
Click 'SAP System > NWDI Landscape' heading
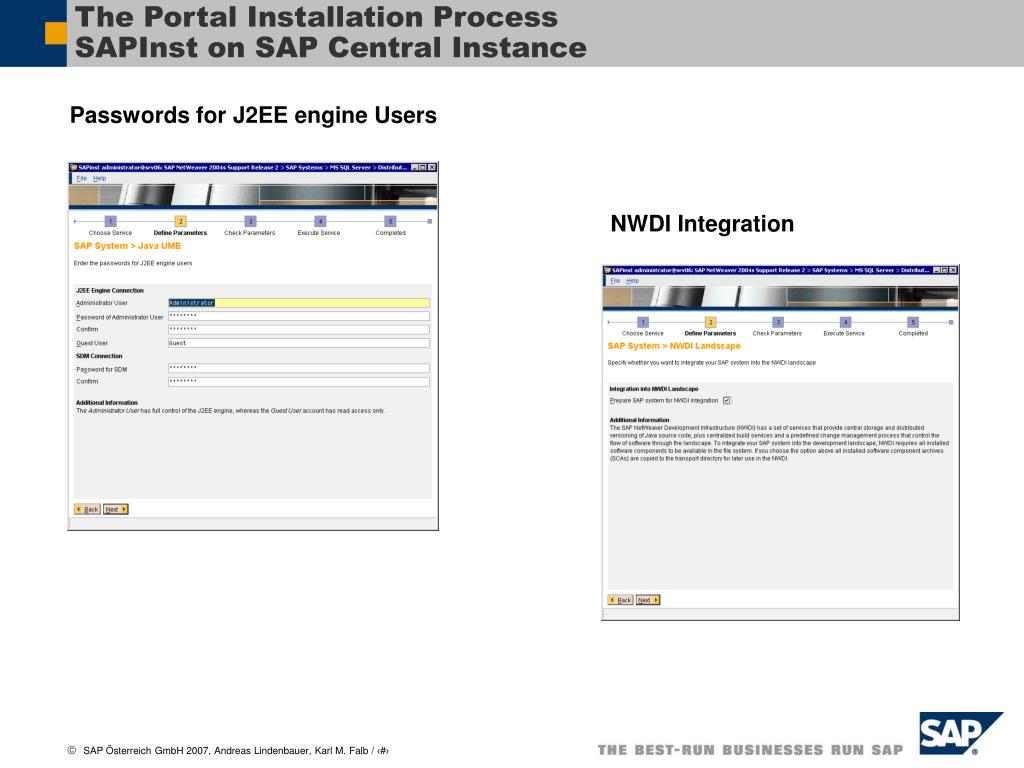[x=674, y=346]
